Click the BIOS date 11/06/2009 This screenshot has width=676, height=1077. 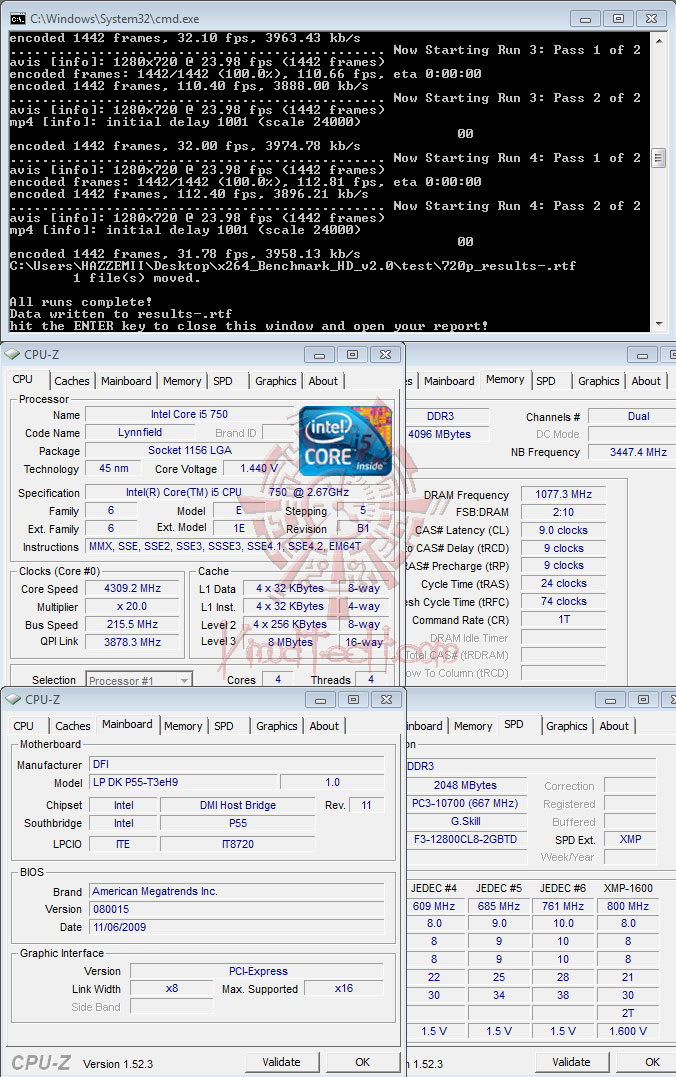pos(237,927)
